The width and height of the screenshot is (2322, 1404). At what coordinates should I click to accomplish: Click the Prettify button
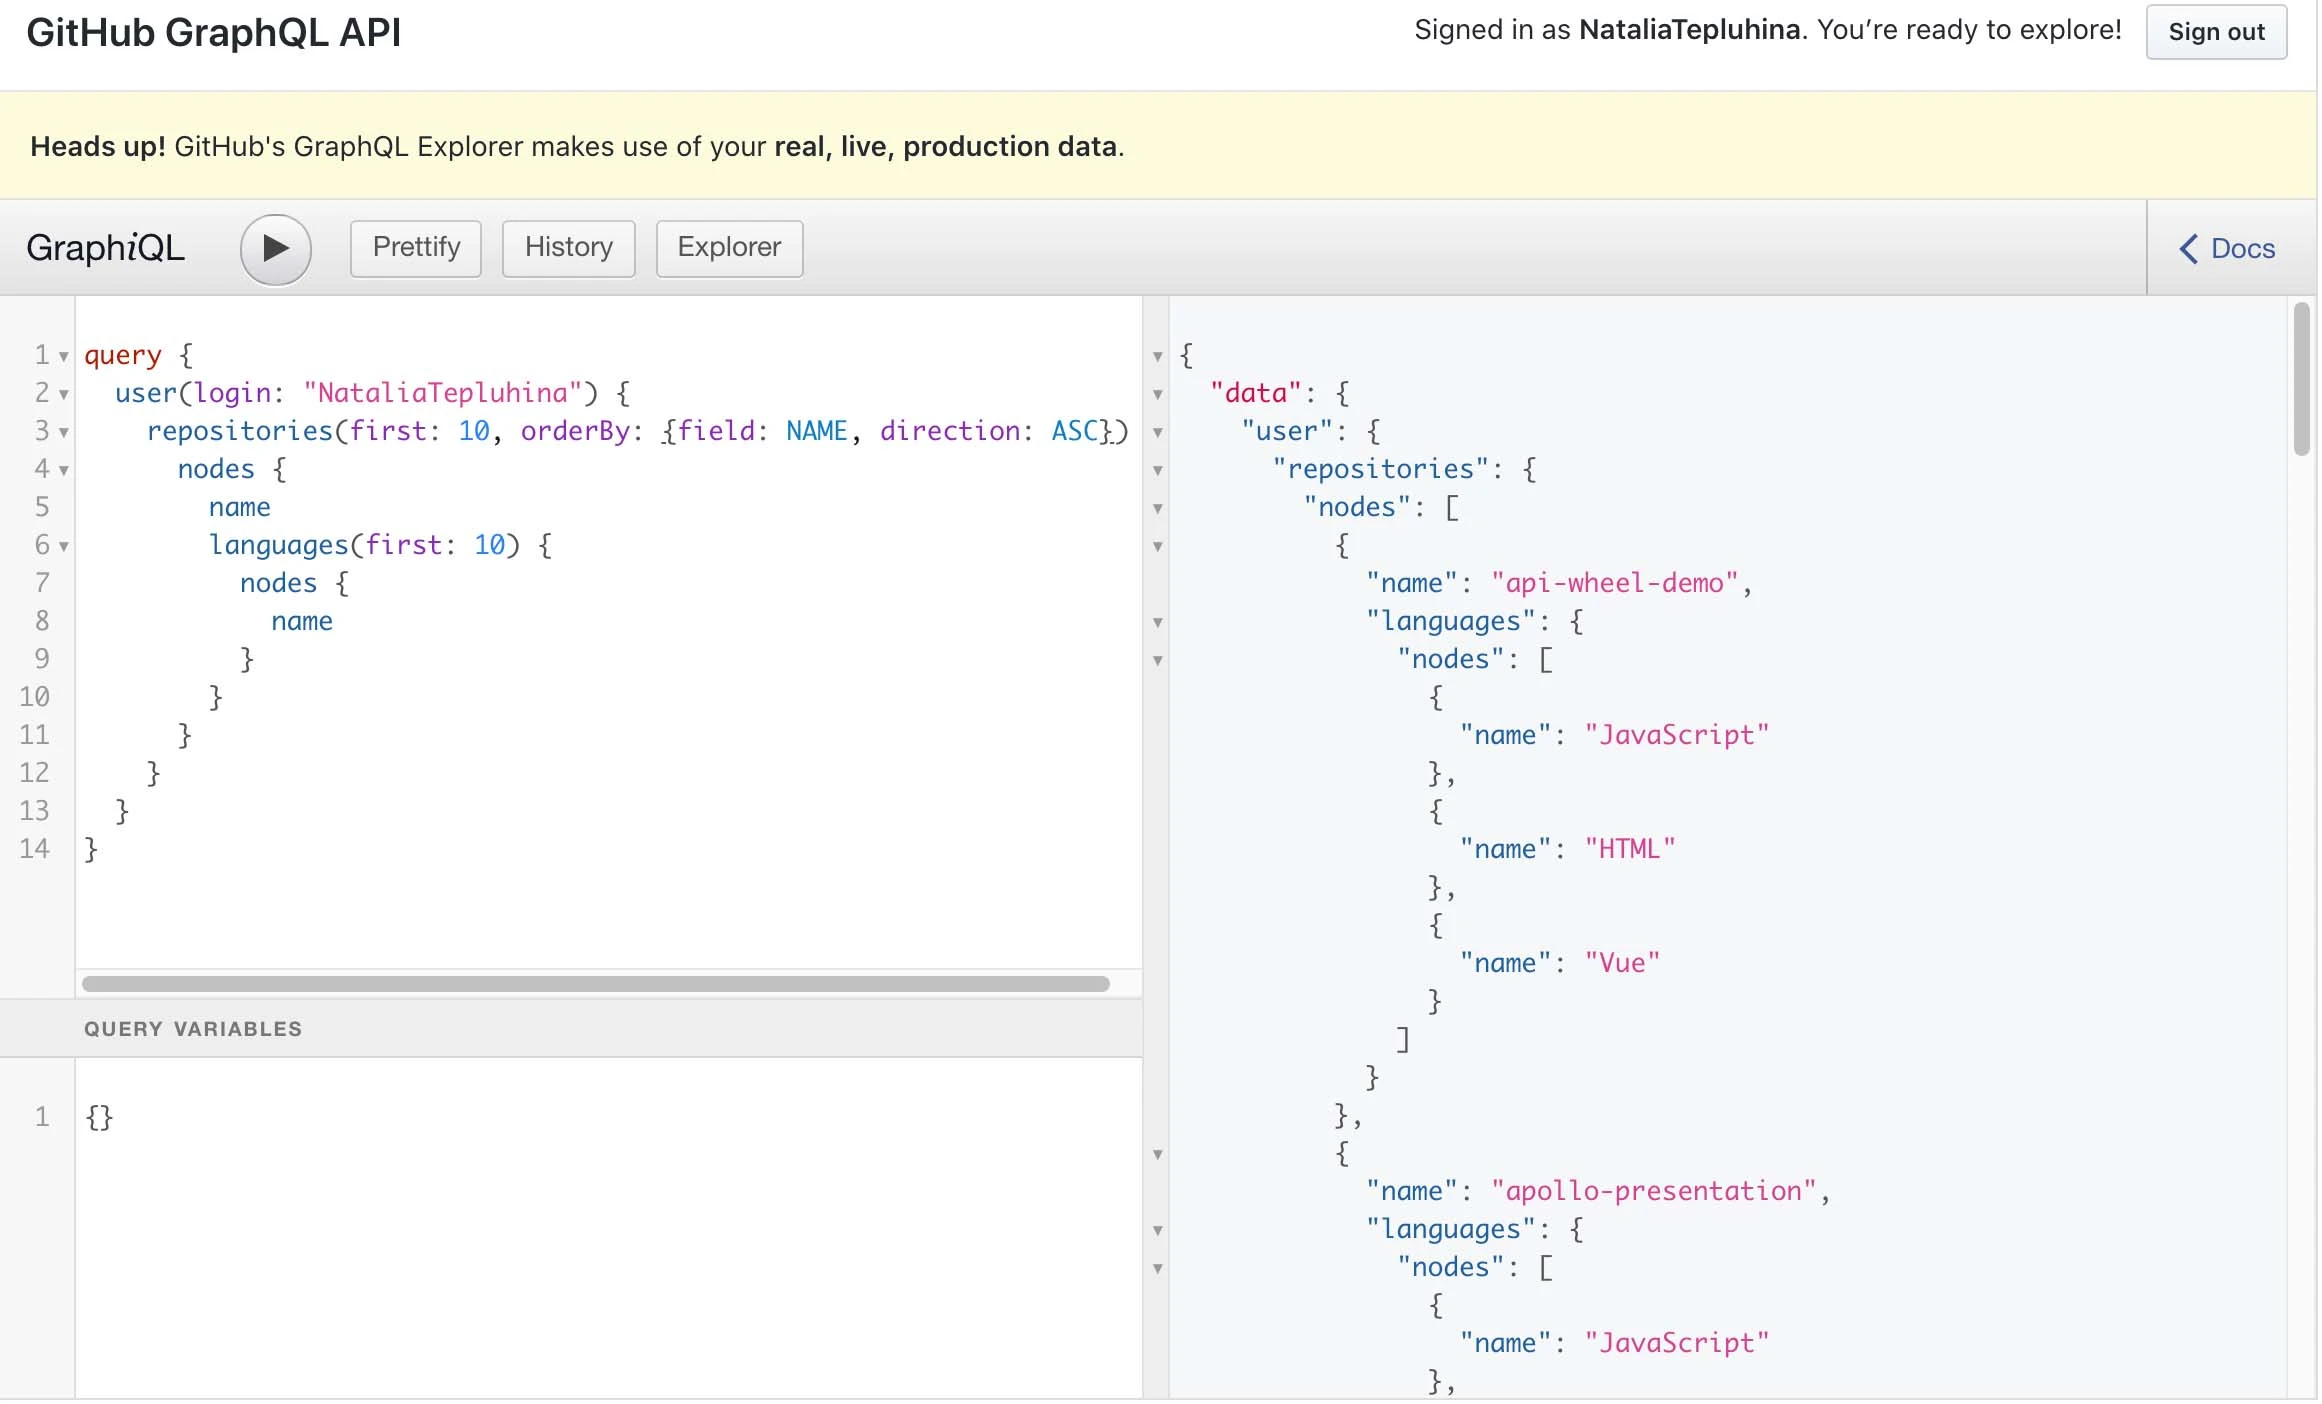pos(416,248)
